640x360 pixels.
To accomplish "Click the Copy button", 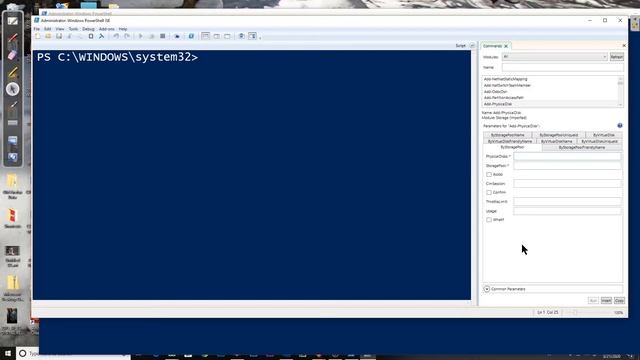I will 619,300.
